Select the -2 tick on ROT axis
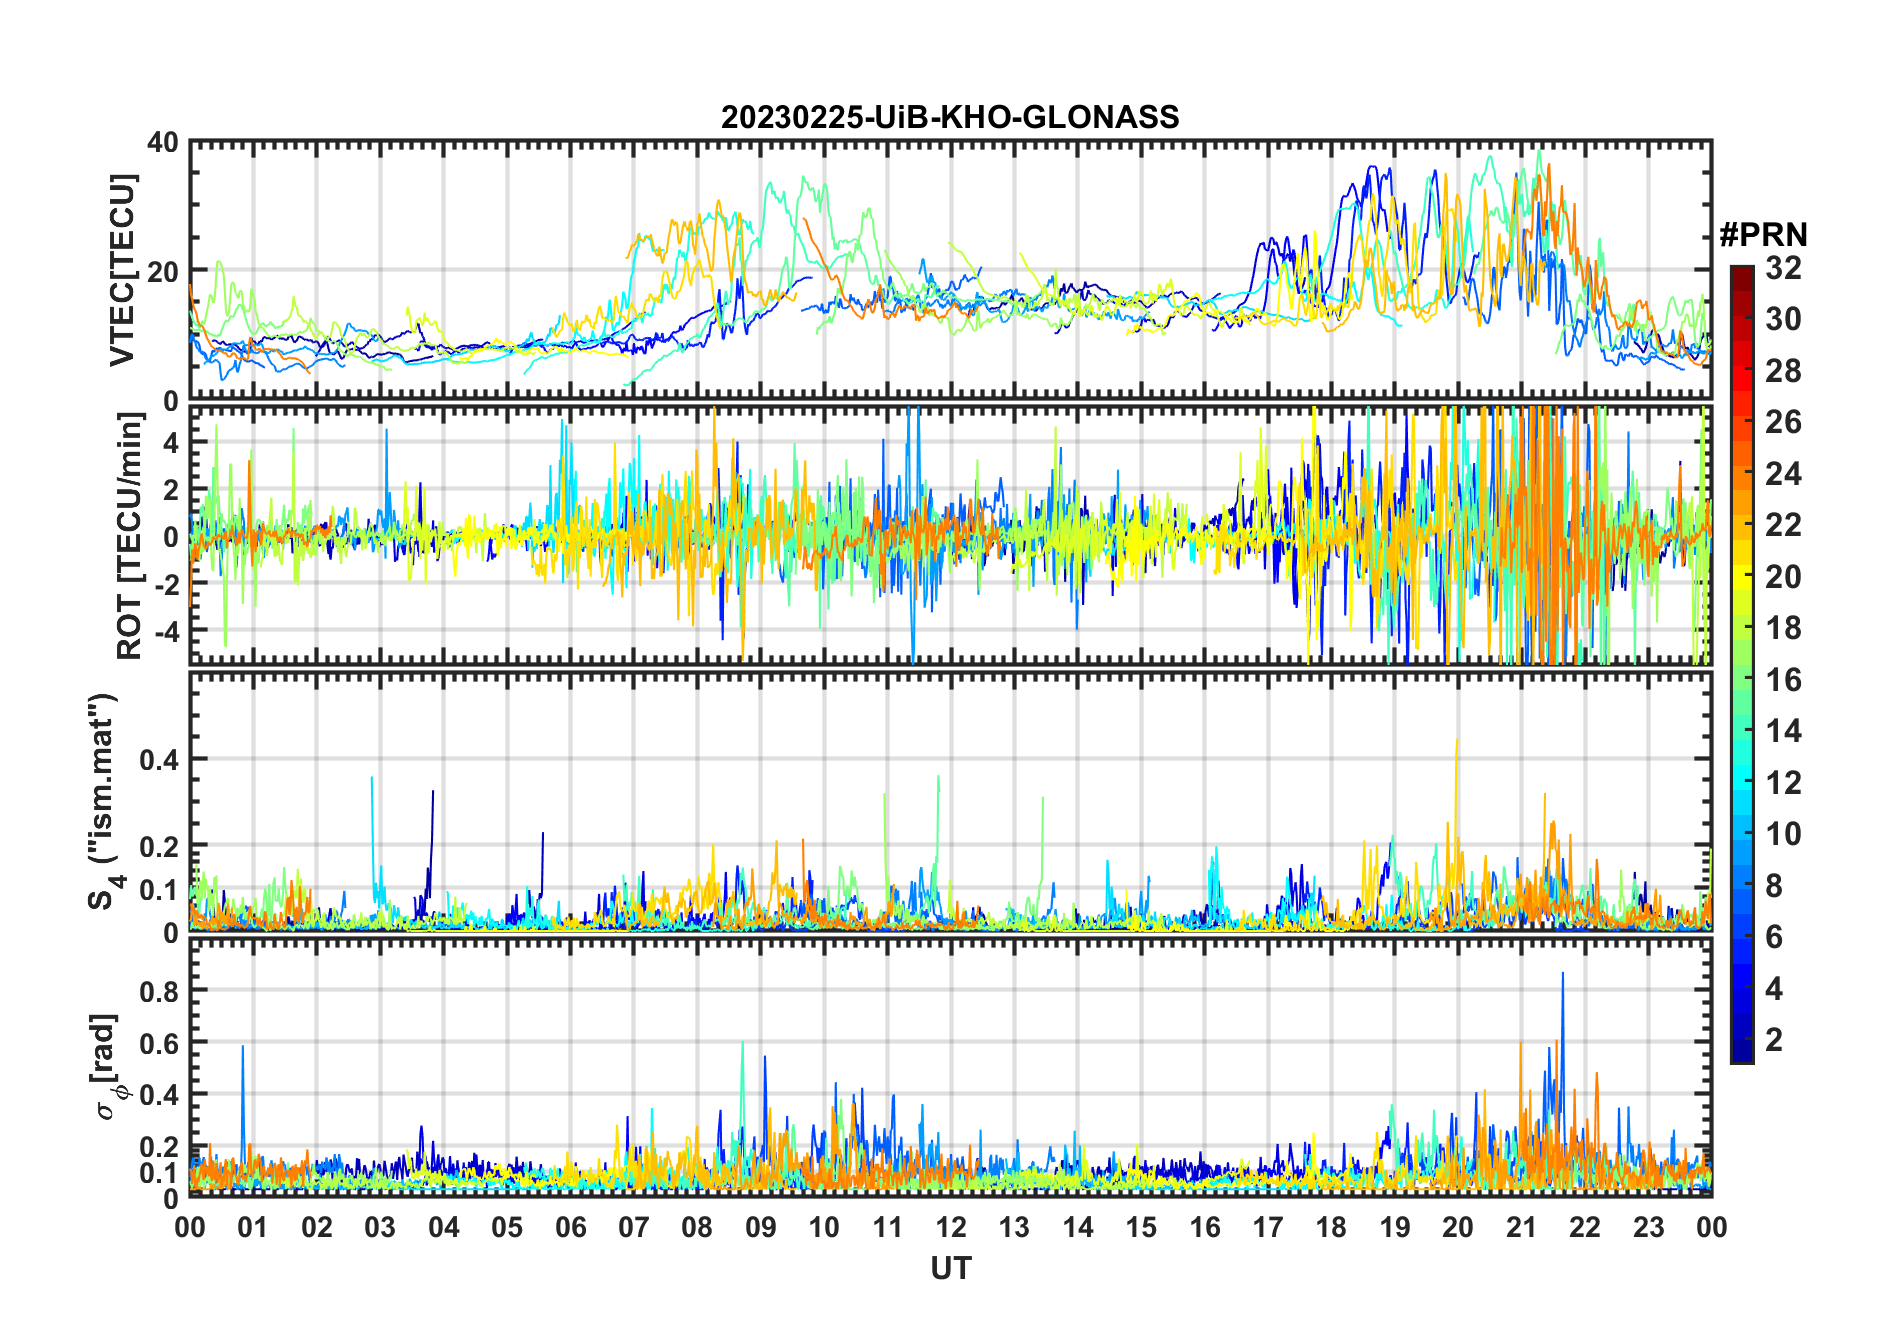The width and height of the screenshot is (1902, 1330). [x=167, y=583]
